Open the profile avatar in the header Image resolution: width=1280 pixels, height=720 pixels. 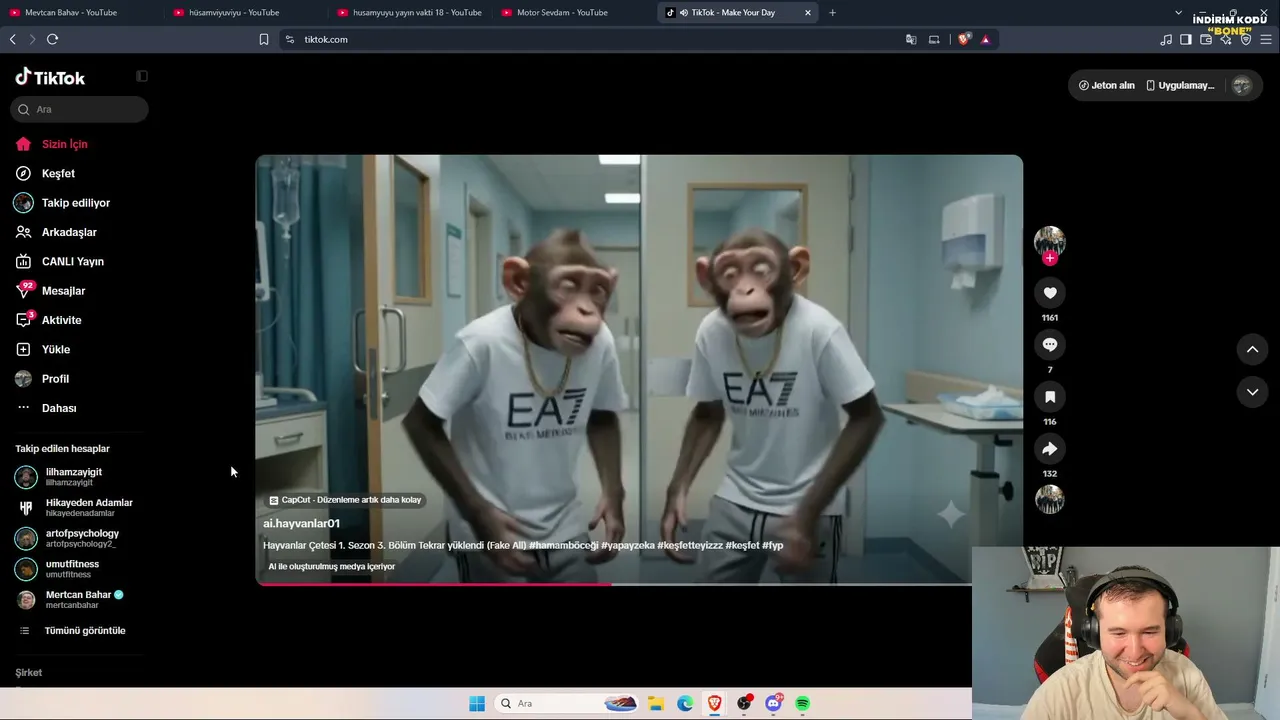[x=1242, y=85]
